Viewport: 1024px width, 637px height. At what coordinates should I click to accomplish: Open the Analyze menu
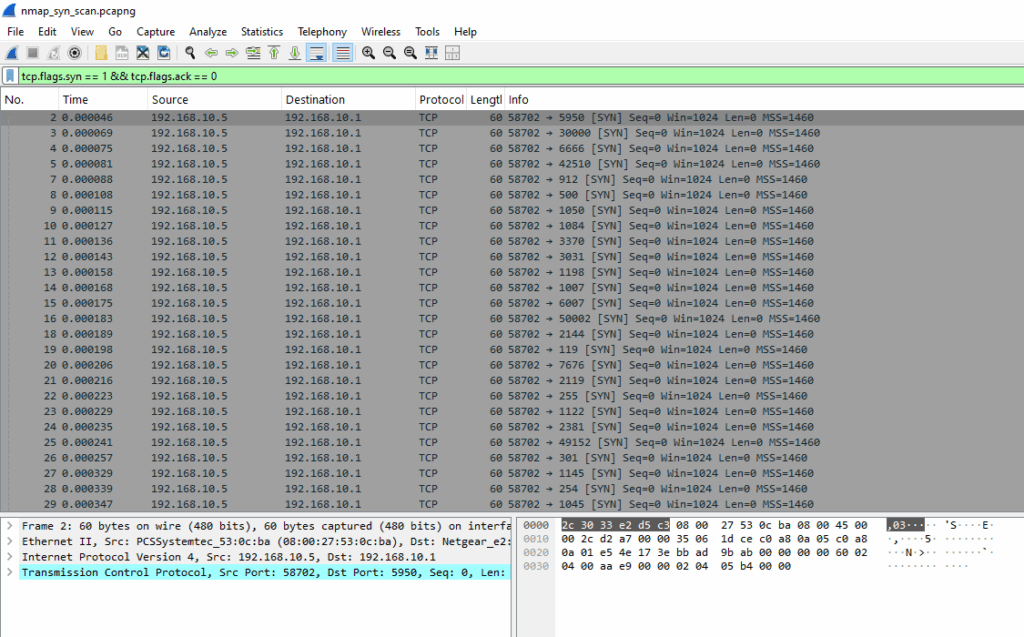click(x=208, y=31)
